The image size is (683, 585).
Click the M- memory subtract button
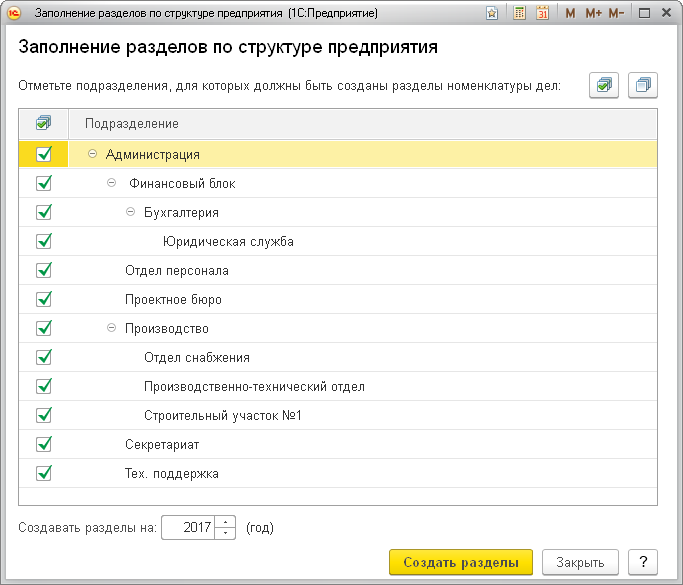coord(616,14)
